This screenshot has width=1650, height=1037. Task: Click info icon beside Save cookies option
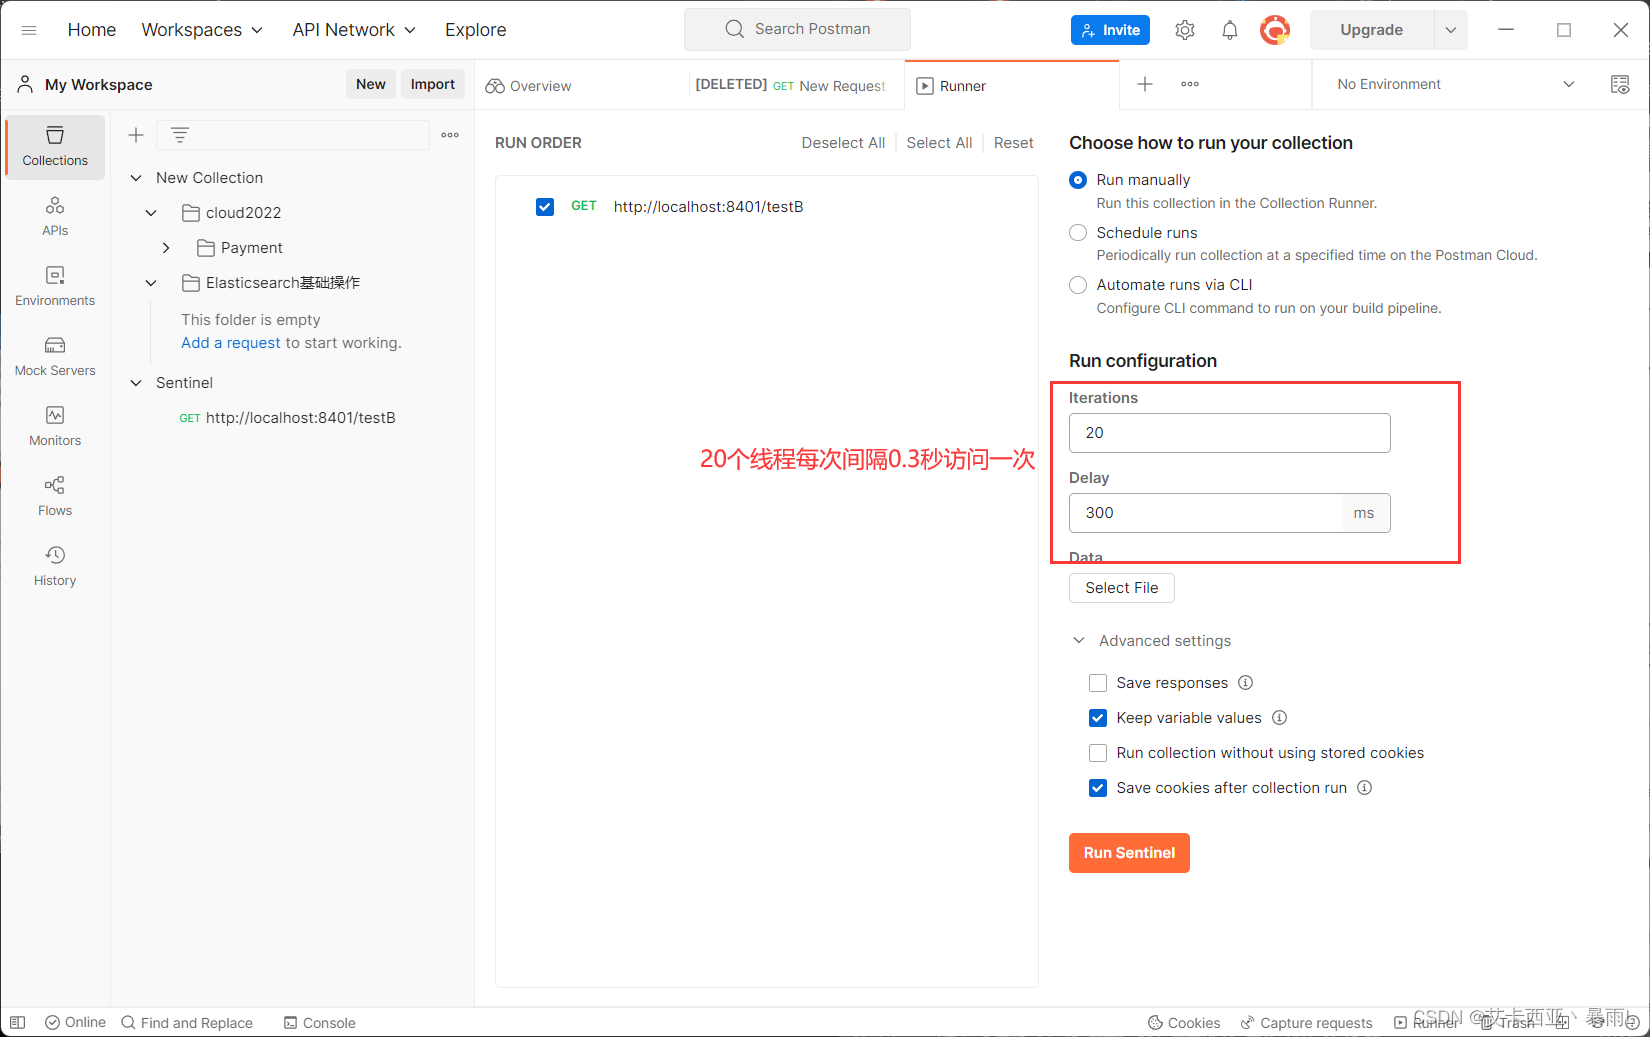1364,788
